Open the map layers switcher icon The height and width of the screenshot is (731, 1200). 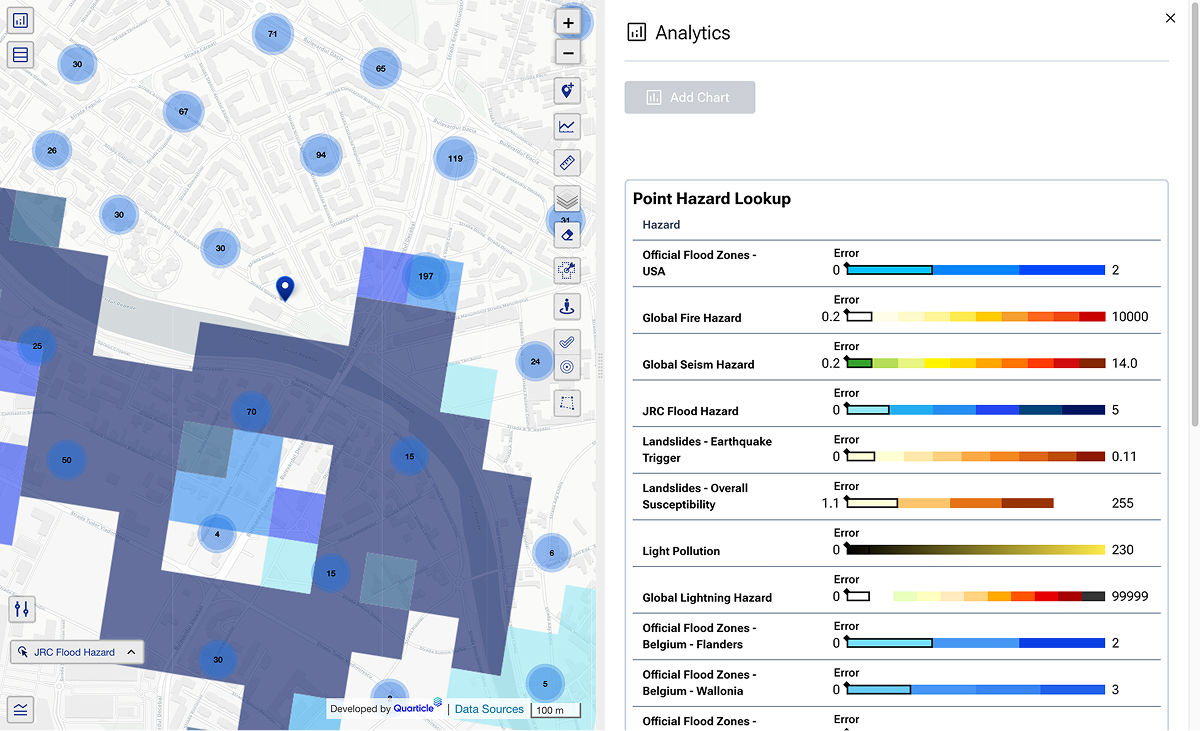tap(567, 198)
